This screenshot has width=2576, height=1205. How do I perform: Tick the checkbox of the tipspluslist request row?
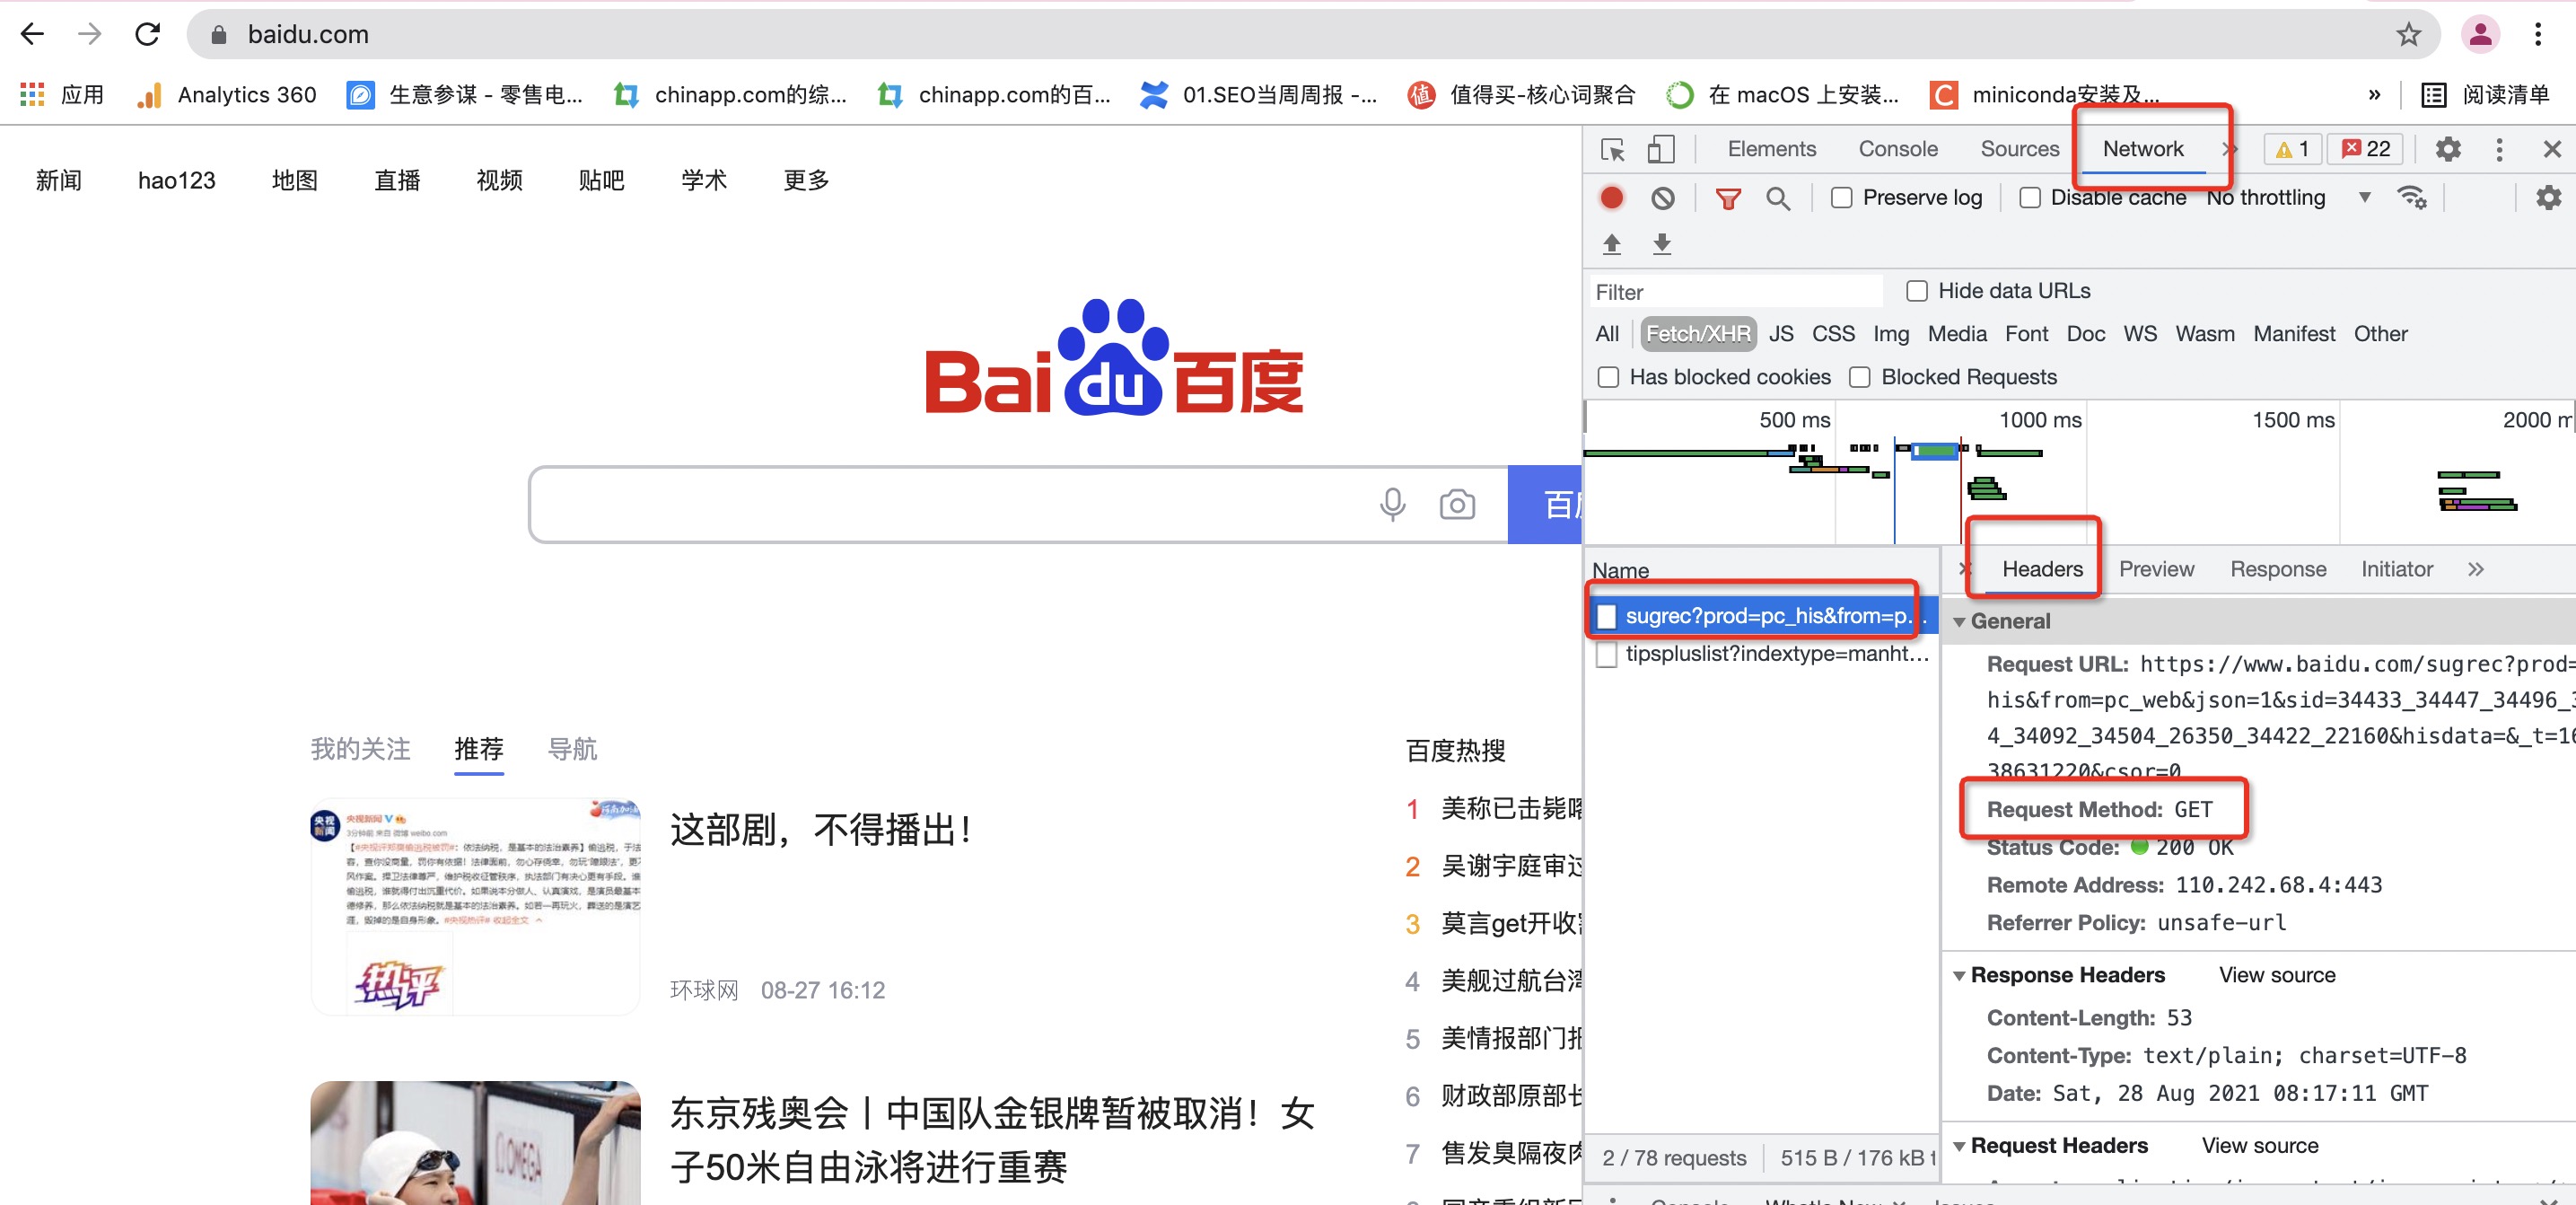[x=1606, y=654]
